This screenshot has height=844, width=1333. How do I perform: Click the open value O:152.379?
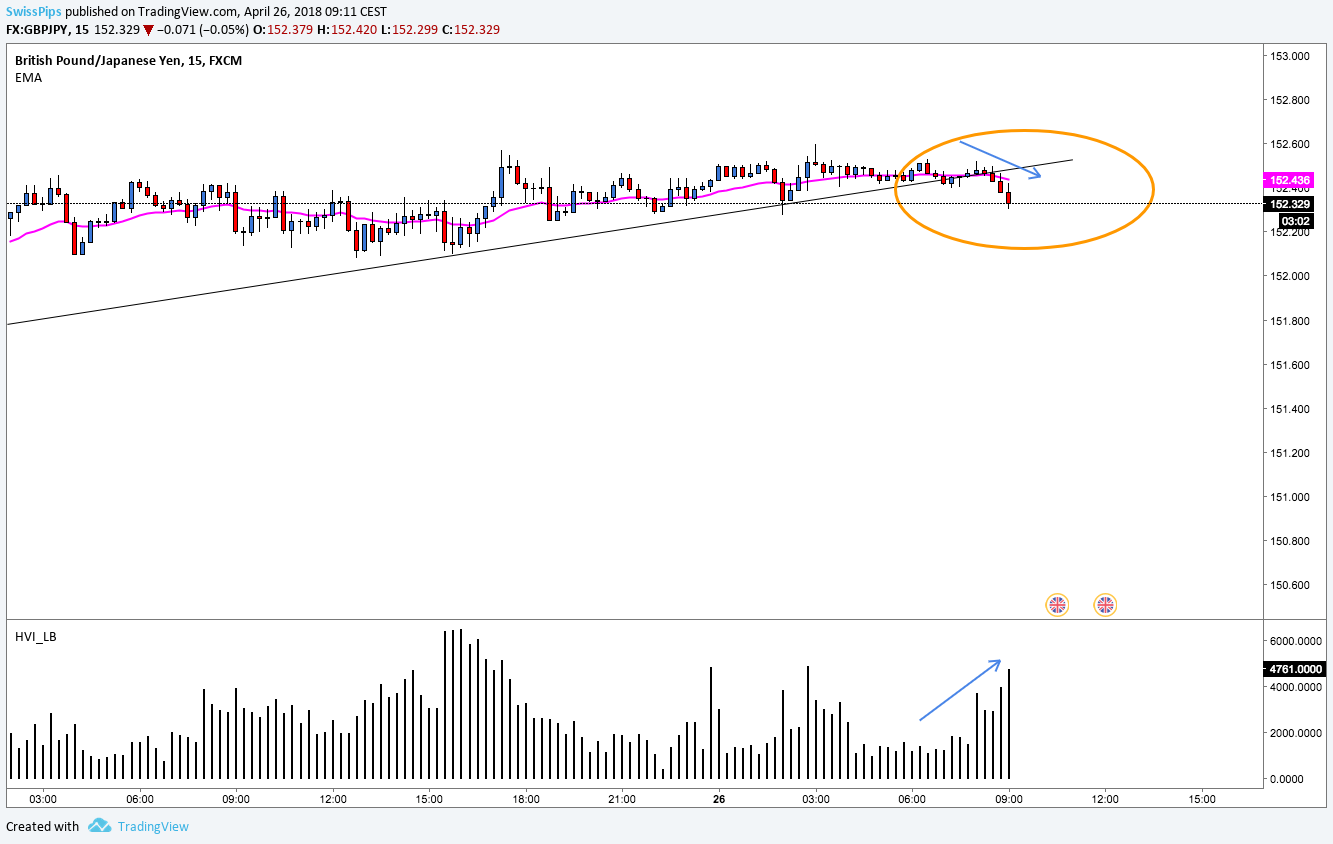pyautogui.click(x=281, y=30)
